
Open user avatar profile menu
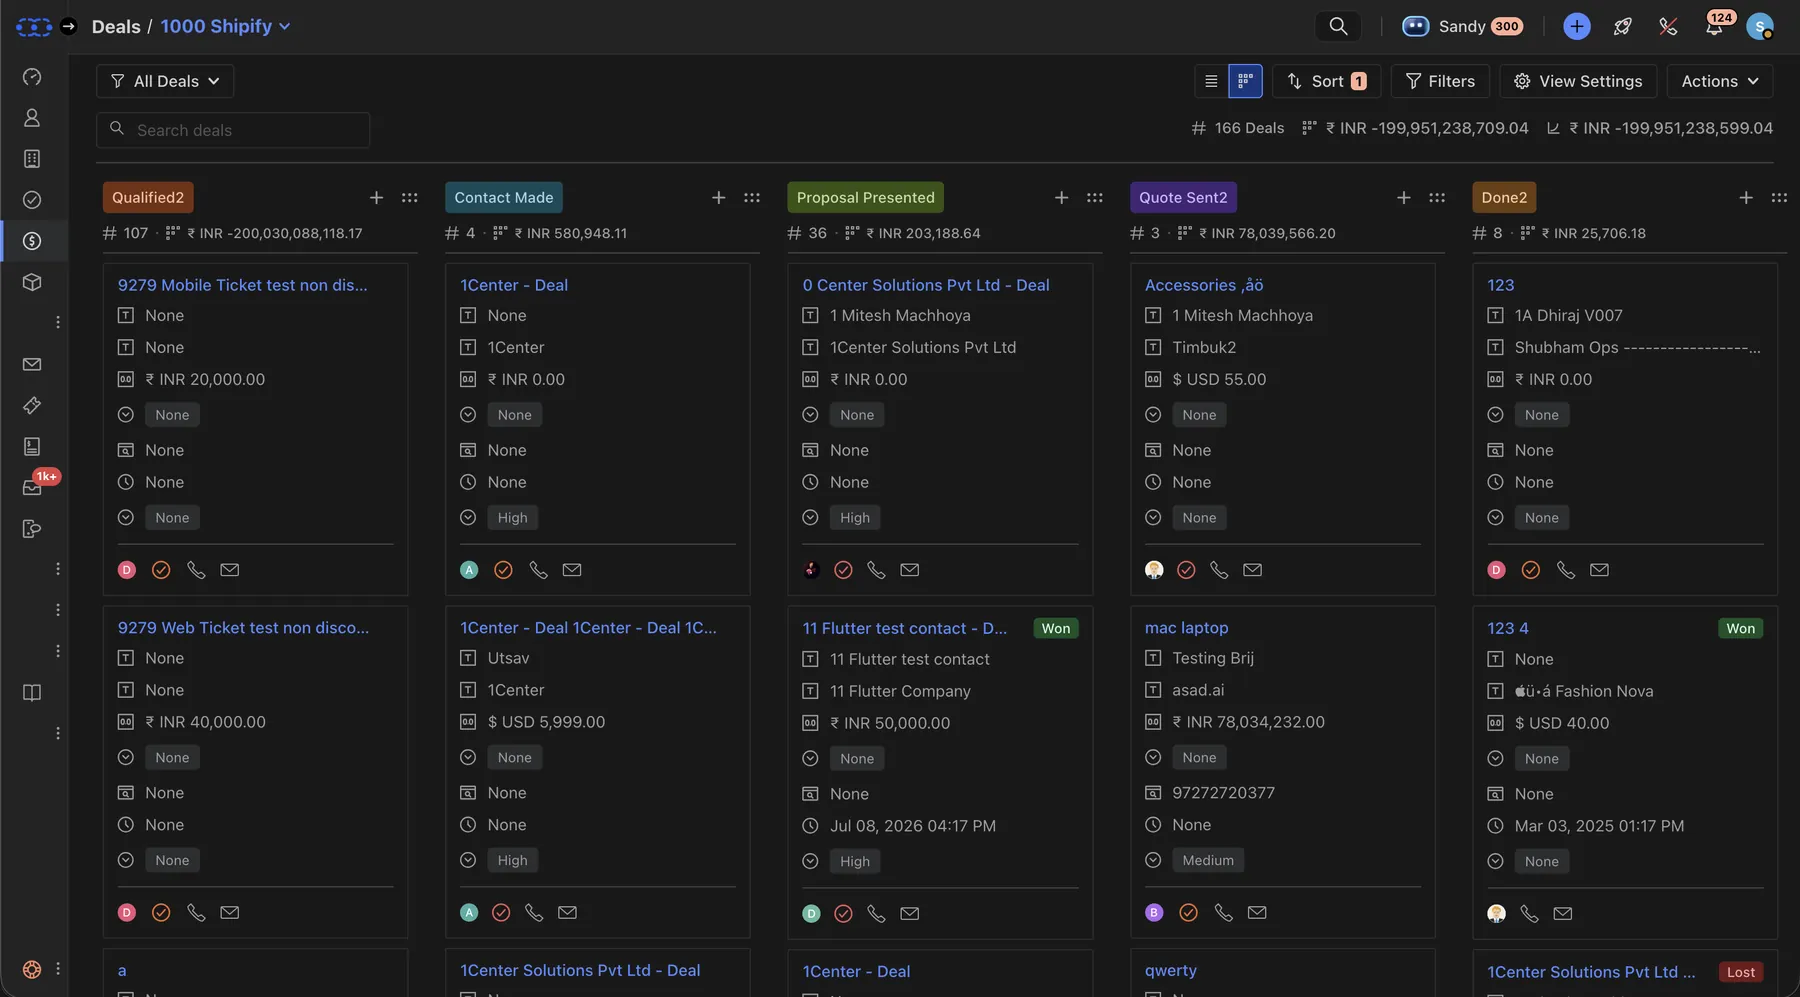pyautogui.click(x=1760, y=26)
